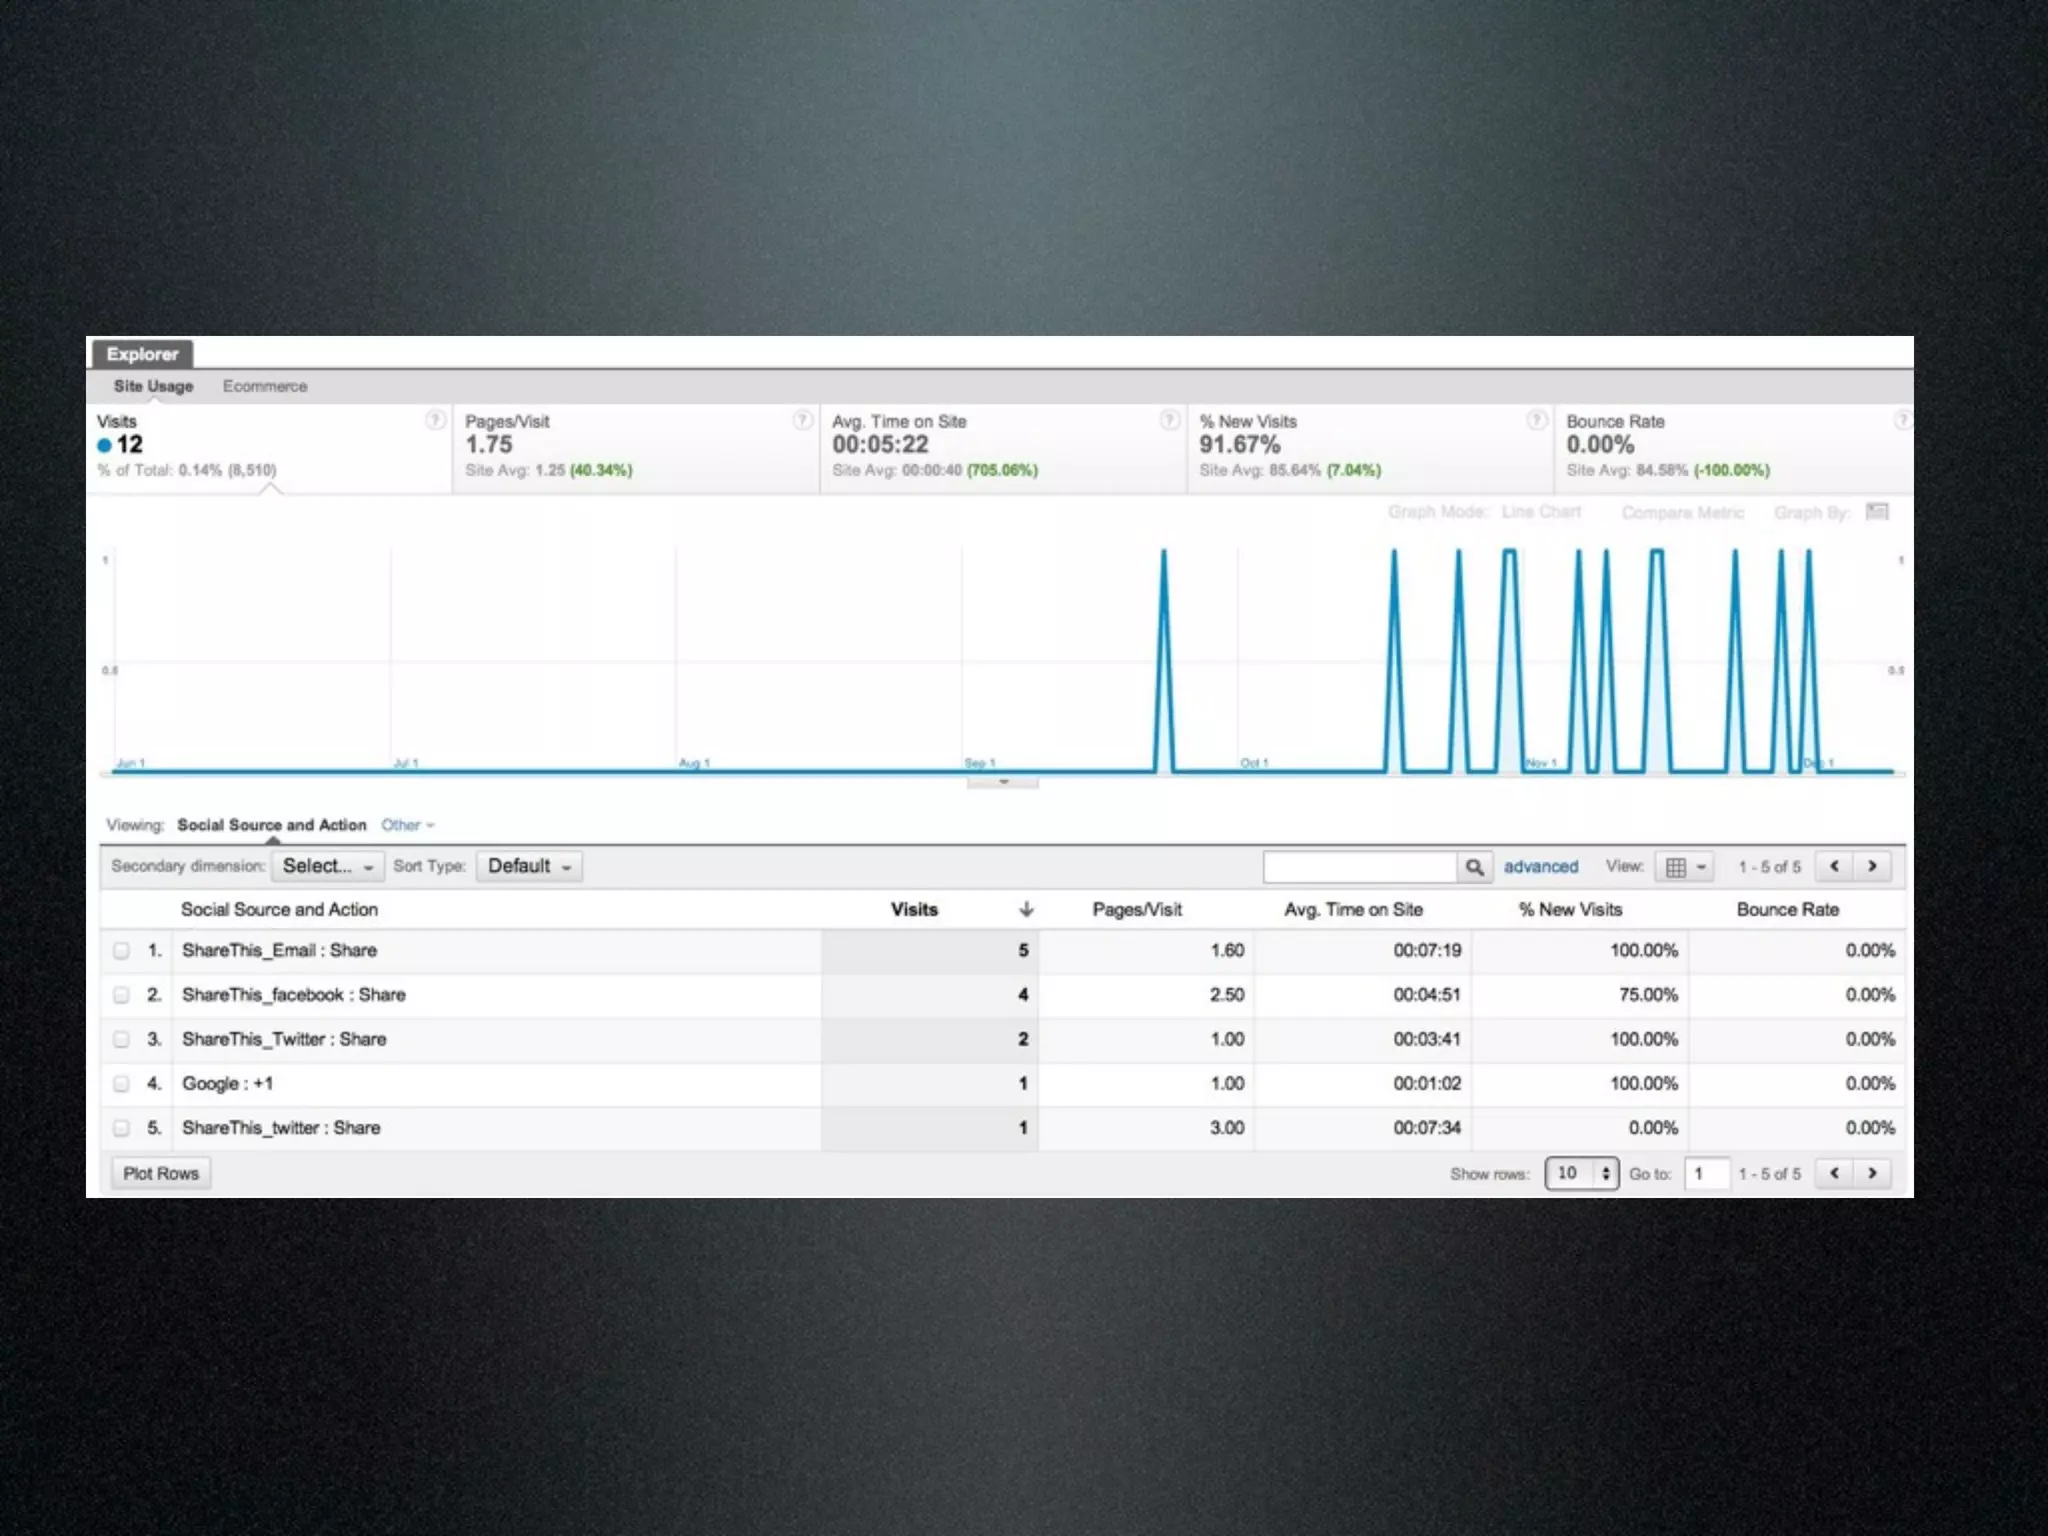Image resolution: width=2048 pixels, height=1536 pixels.
Task: Click the table search input field
Action: [1359, 867]
